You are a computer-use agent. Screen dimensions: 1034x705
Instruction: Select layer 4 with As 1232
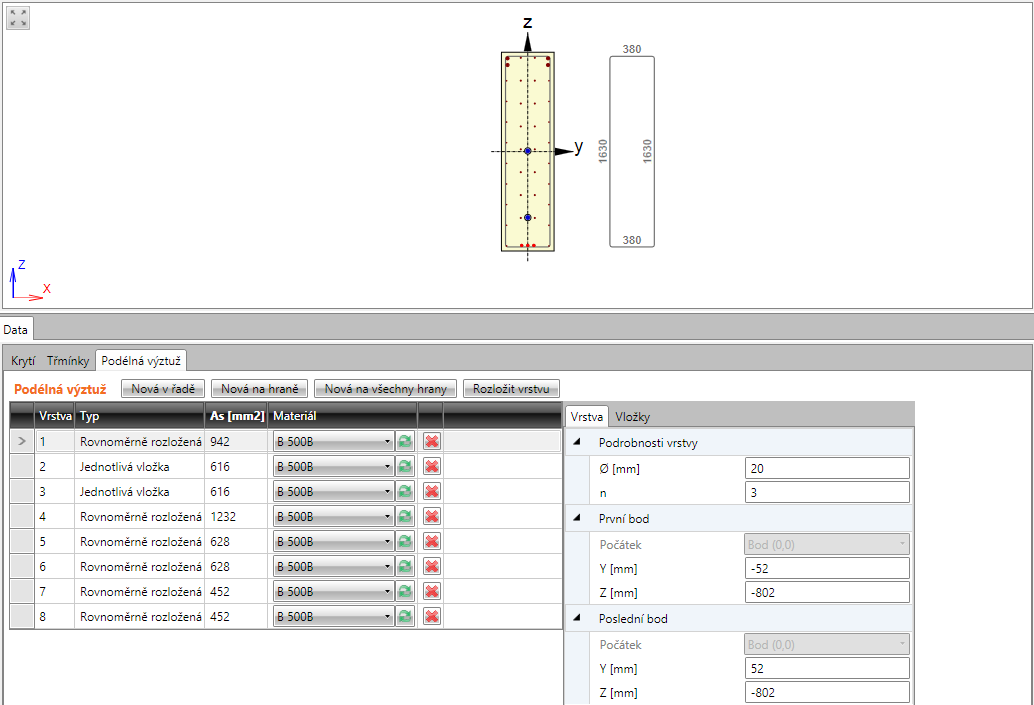click(x=237, y=516)
